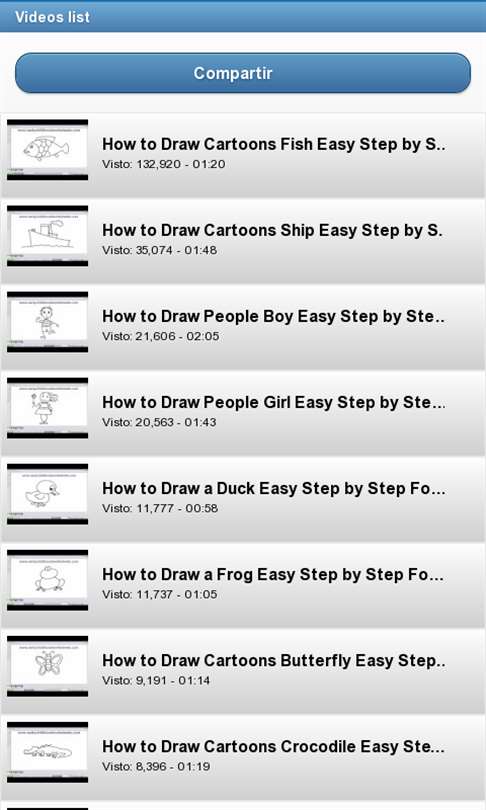Select How to Draw Cartoons Crocodile title

point(273,746)
